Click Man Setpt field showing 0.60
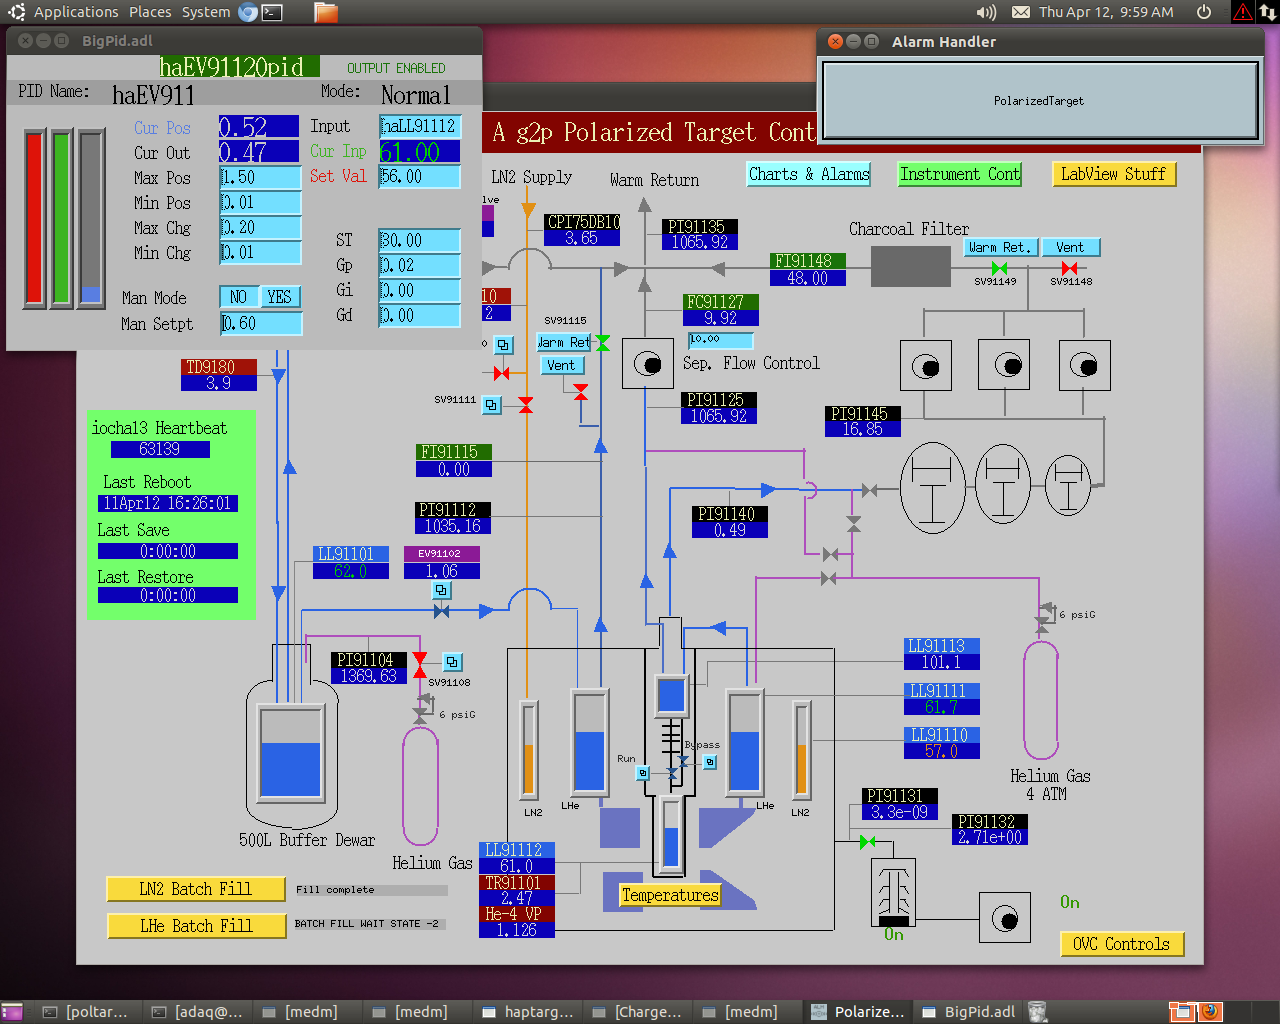Screen dimensions: 1280x1024 [261, 324]
